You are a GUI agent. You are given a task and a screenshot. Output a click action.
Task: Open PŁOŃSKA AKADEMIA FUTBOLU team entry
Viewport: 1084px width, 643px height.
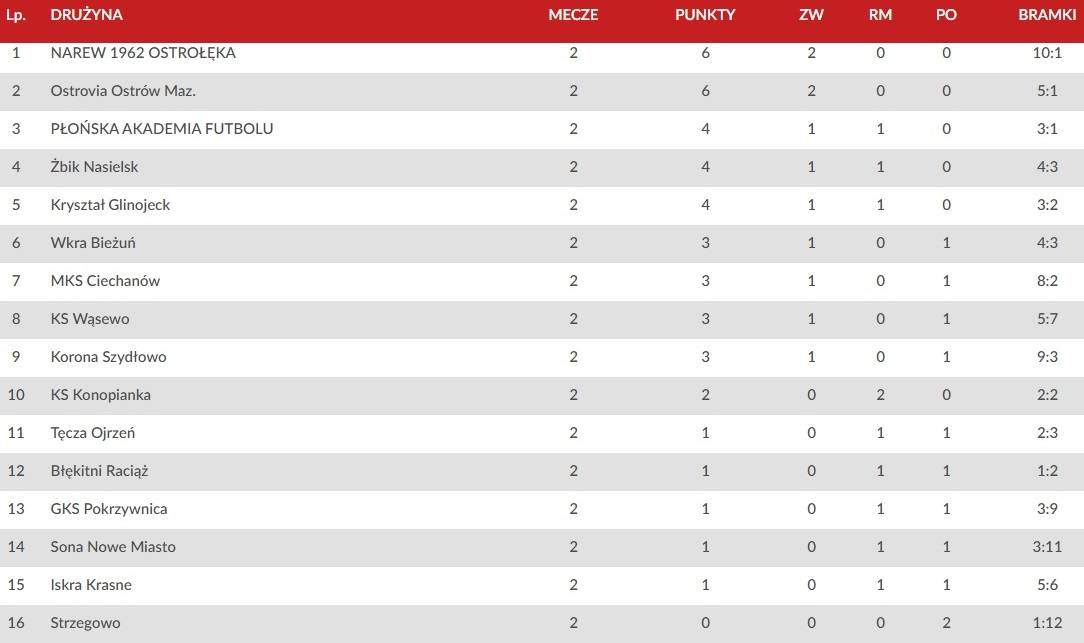coord(162,129)
